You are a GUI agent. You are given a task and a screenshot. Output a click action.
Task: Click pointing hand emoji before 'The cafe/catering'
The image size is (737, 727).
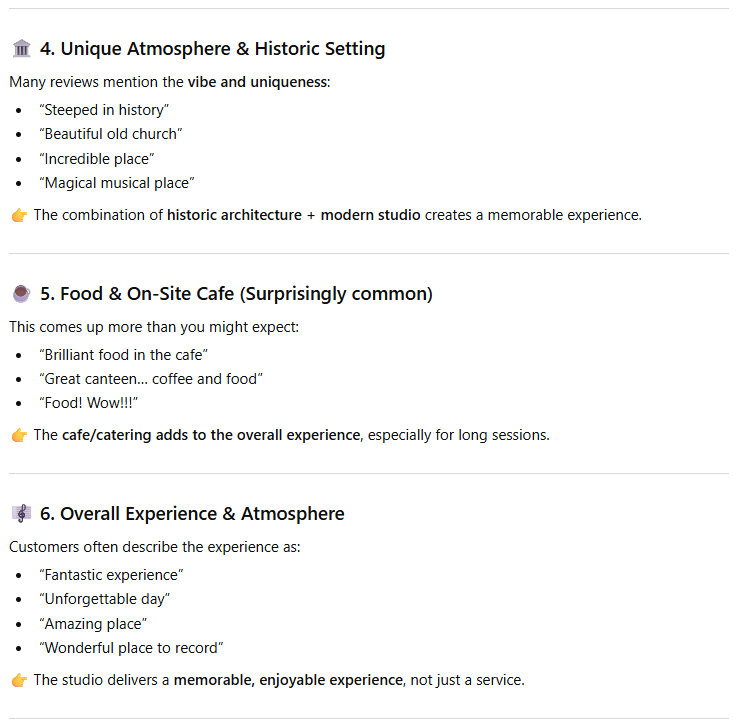coord(19,435)
